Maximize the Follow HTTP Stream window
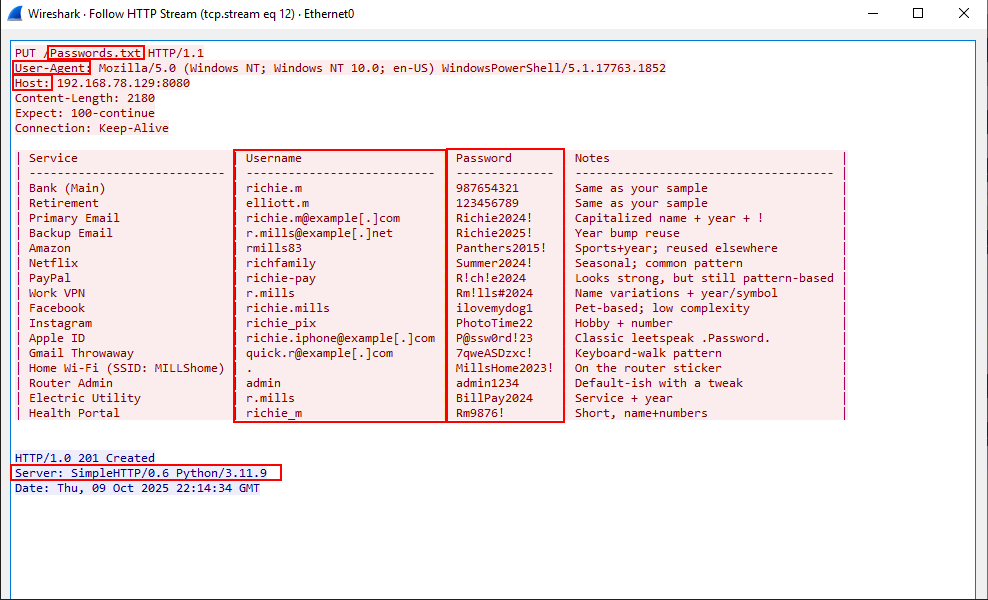The height and width of the screenshot is (600, 988). [x=918, y=13]
